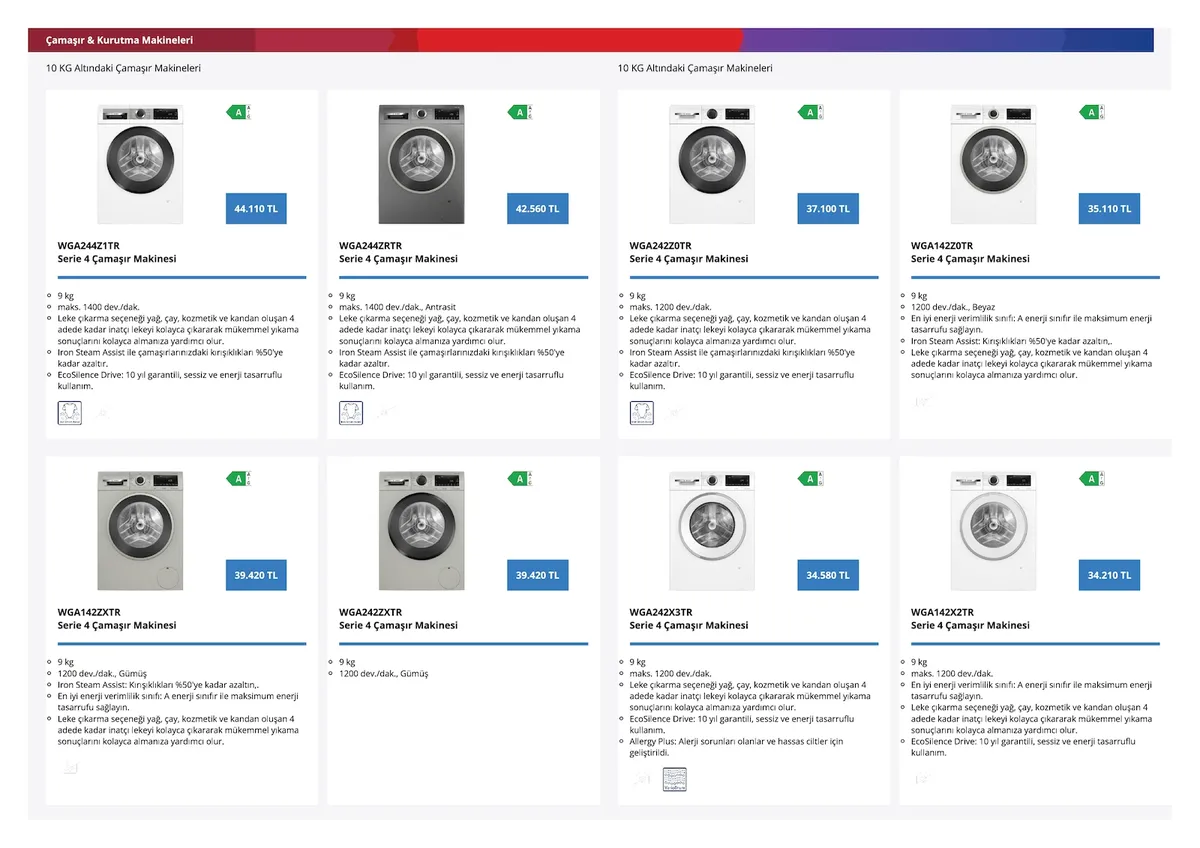Click the energy class A label on WGA242ZXTR
The image size is (1200, 848).
(521, 479)
